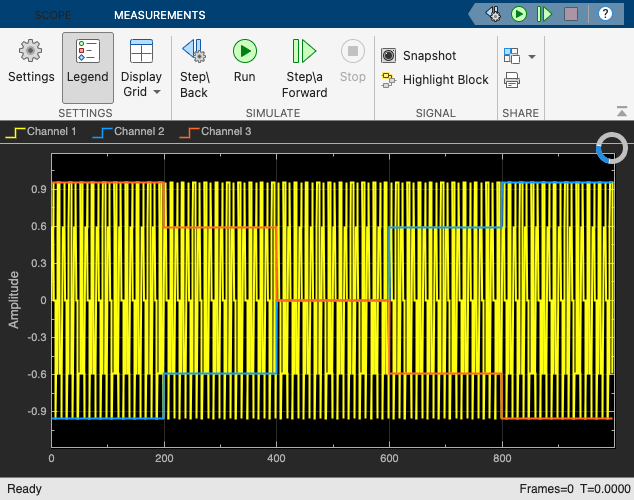Image resolution: width=634 pixels, height=500 pixels.
Task: Toggle Channel 2 legend entry
Action: [x=127, y=131]
